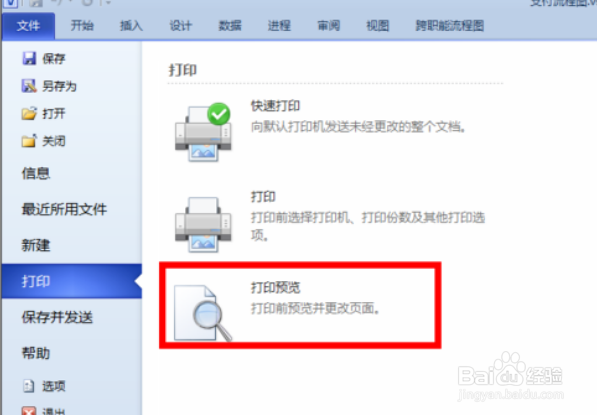The height and width of the screenshot is (415, 597).
Task: Choose 新建 (New) in the sidebar
Action: (36, 245)
